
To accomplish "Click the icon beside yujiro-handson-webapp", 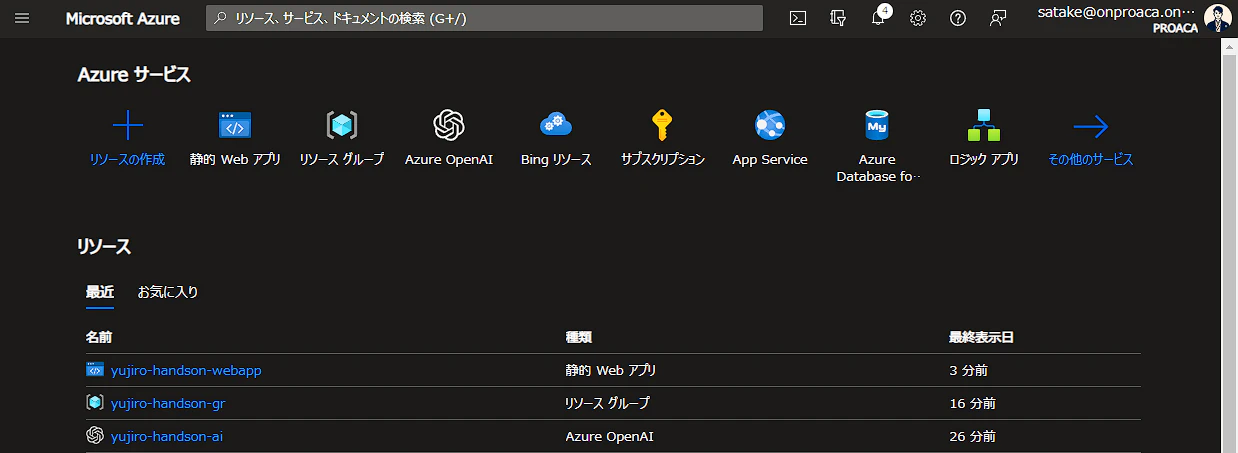I will tap(95, 370).
